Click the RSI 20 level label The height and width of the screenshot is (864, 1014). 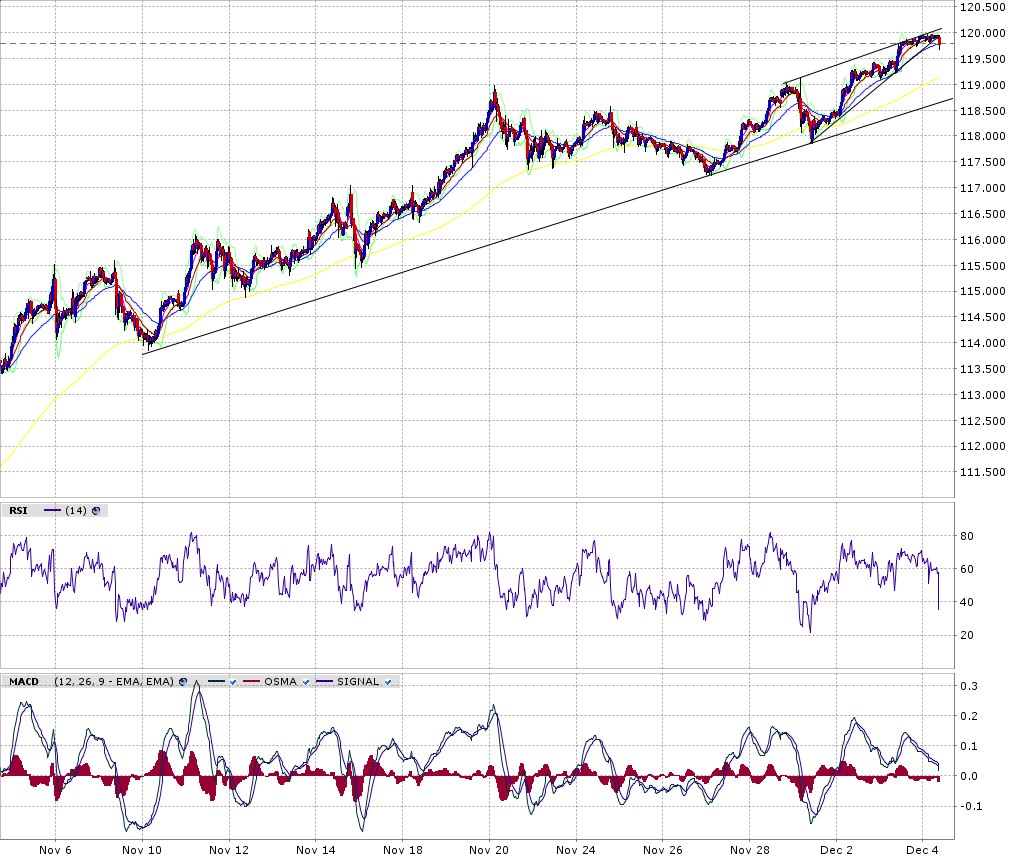(967, 636)
